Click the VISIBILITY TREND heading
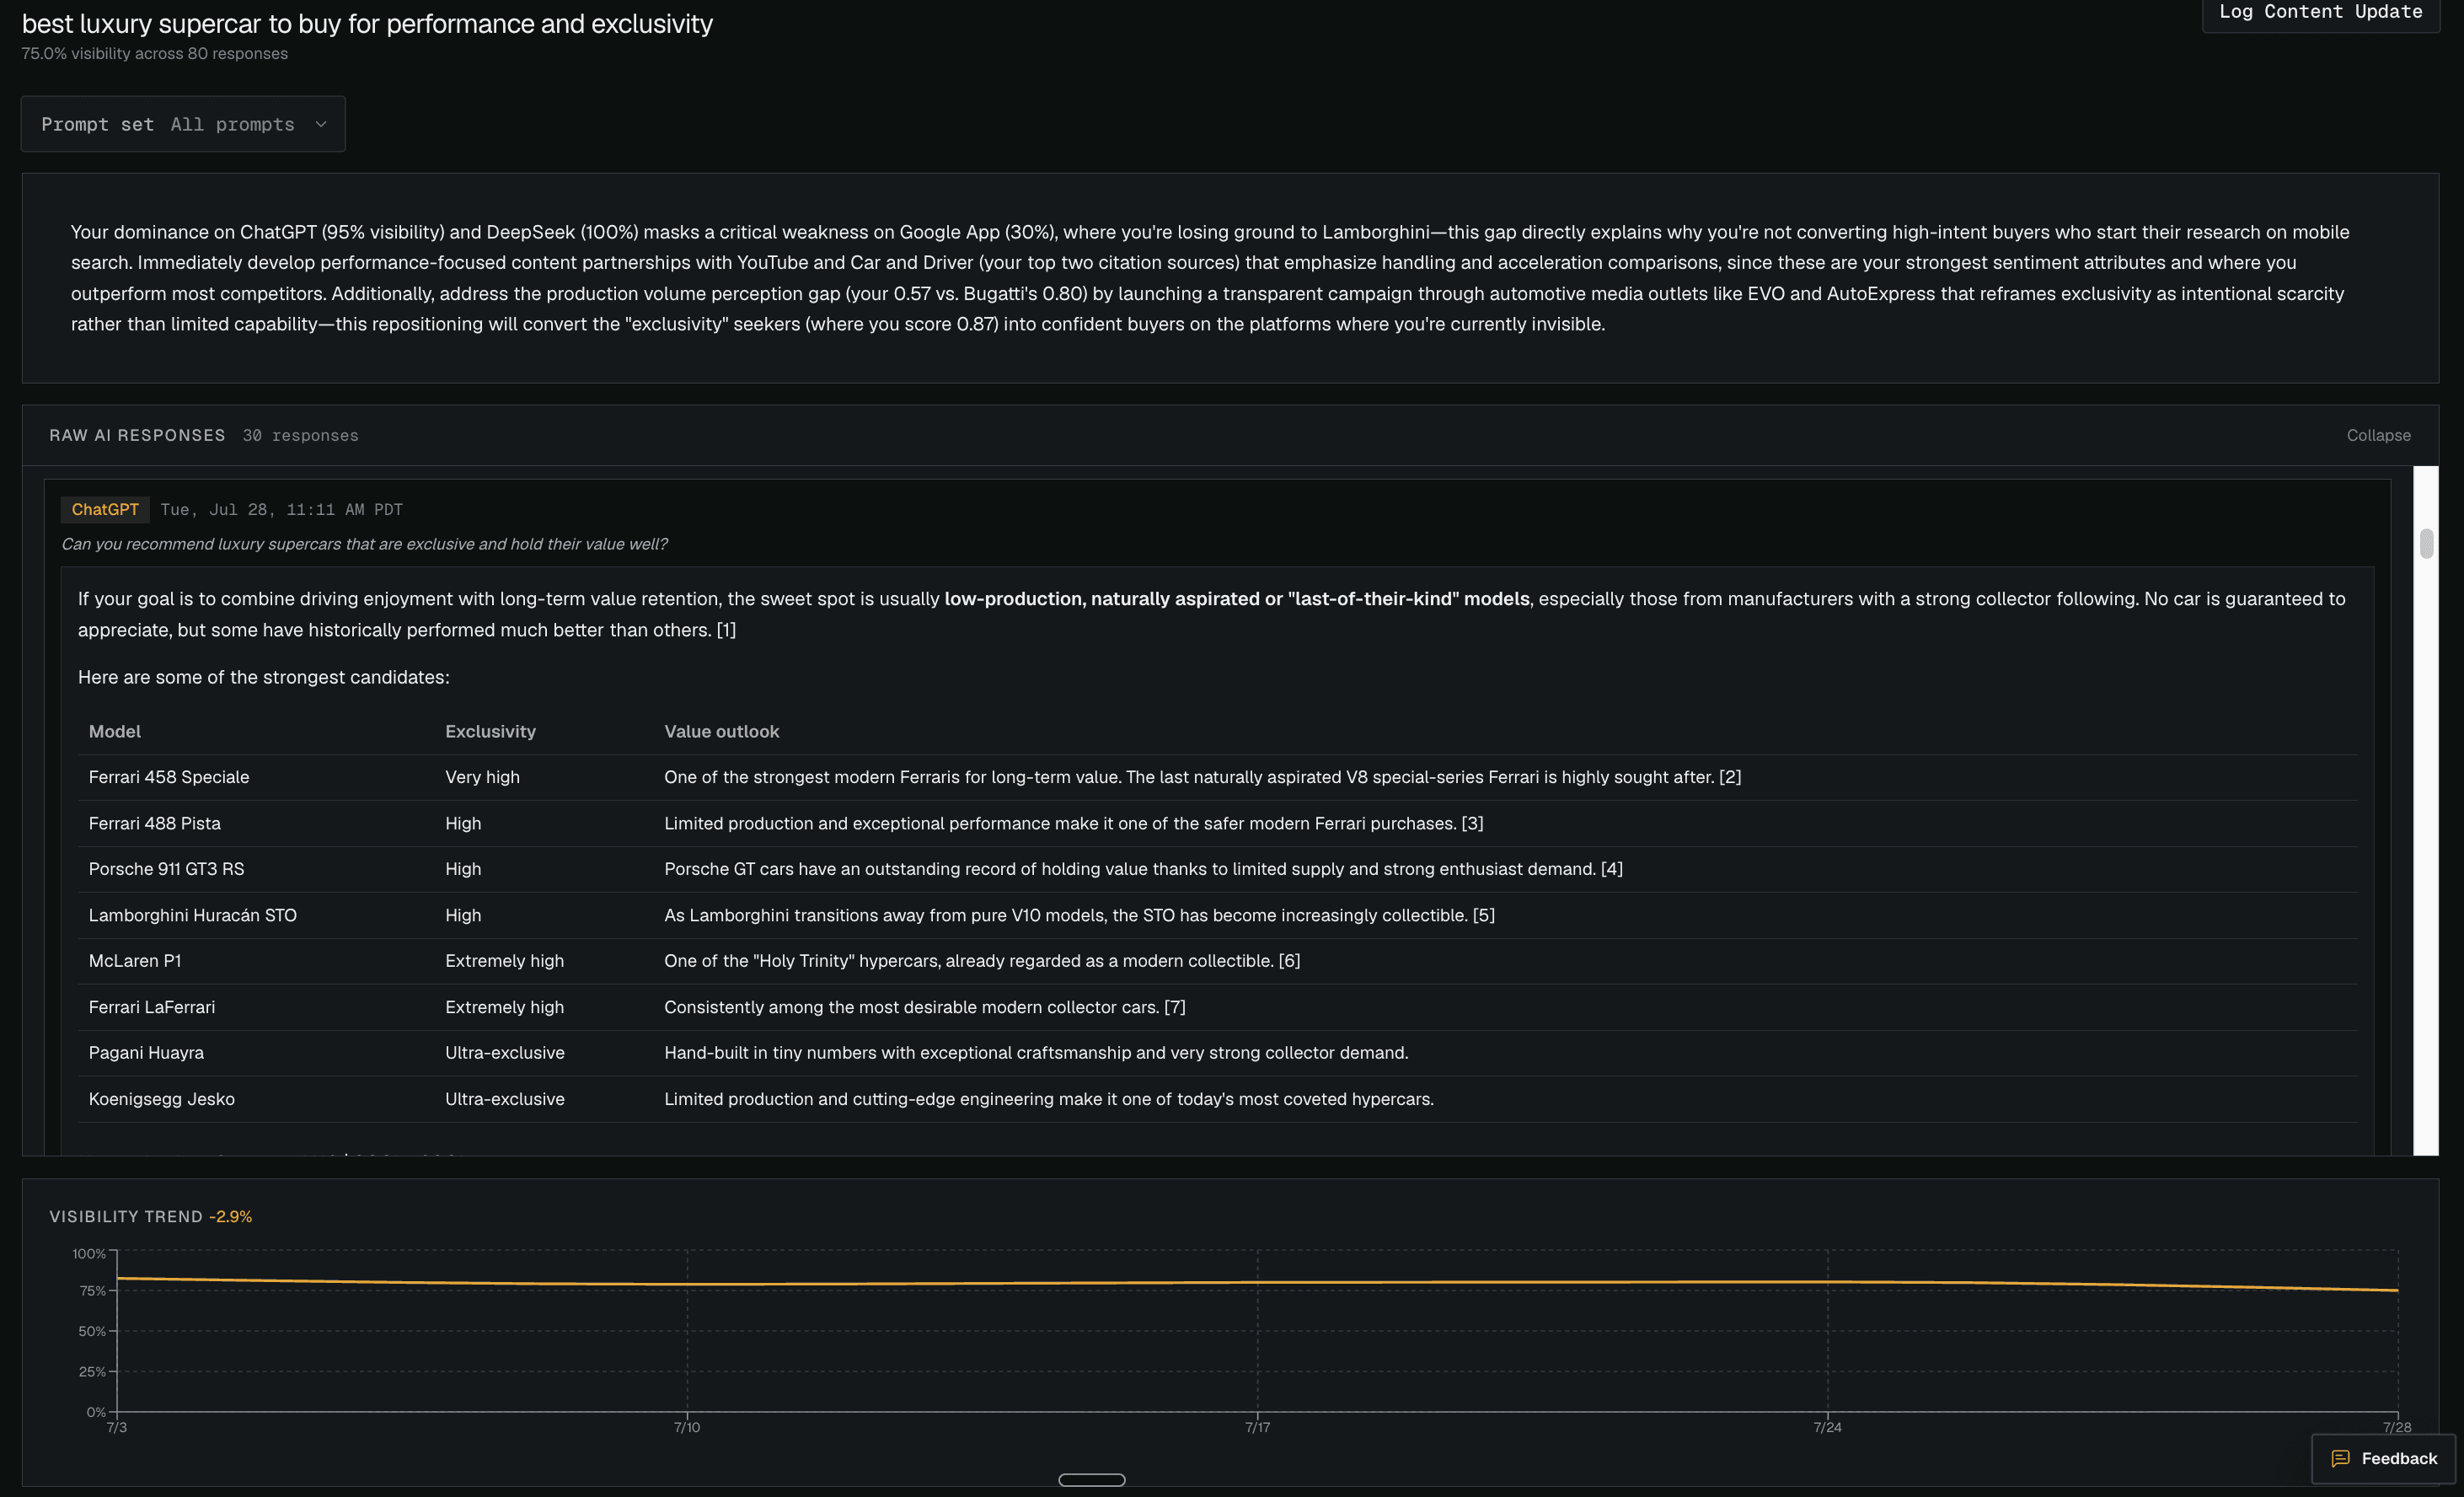Image resolution: width=2464 pixels, height=1497 pixels. tap(126, 1216)
